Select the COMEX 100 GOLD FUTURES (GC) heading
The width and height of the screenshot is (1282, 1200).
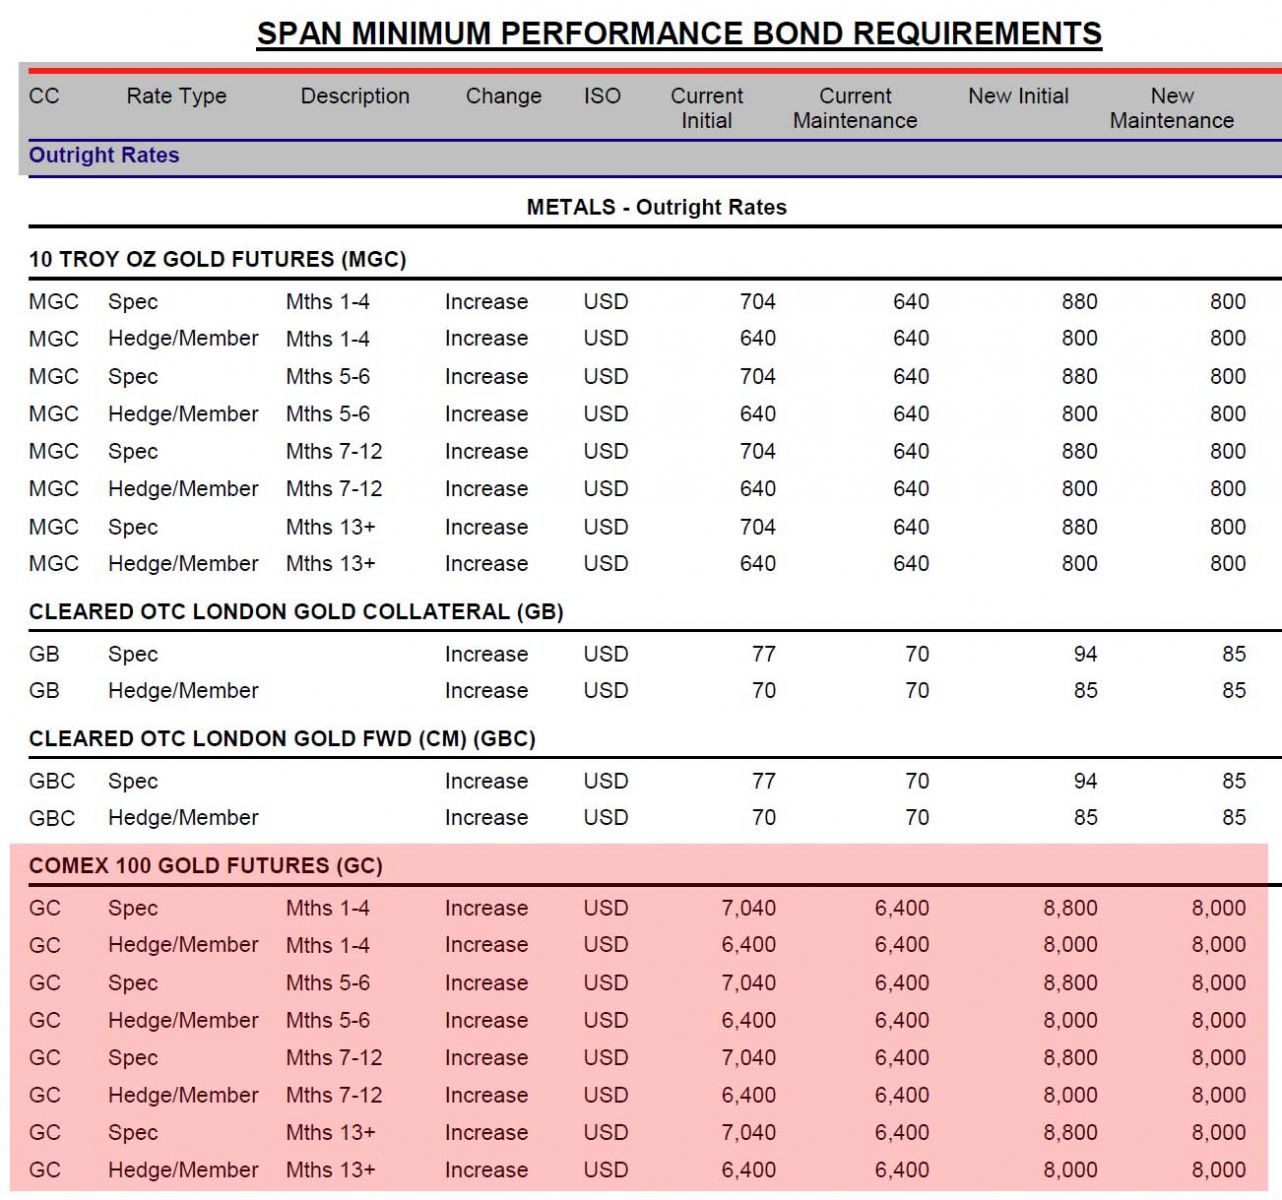point(206,866)
